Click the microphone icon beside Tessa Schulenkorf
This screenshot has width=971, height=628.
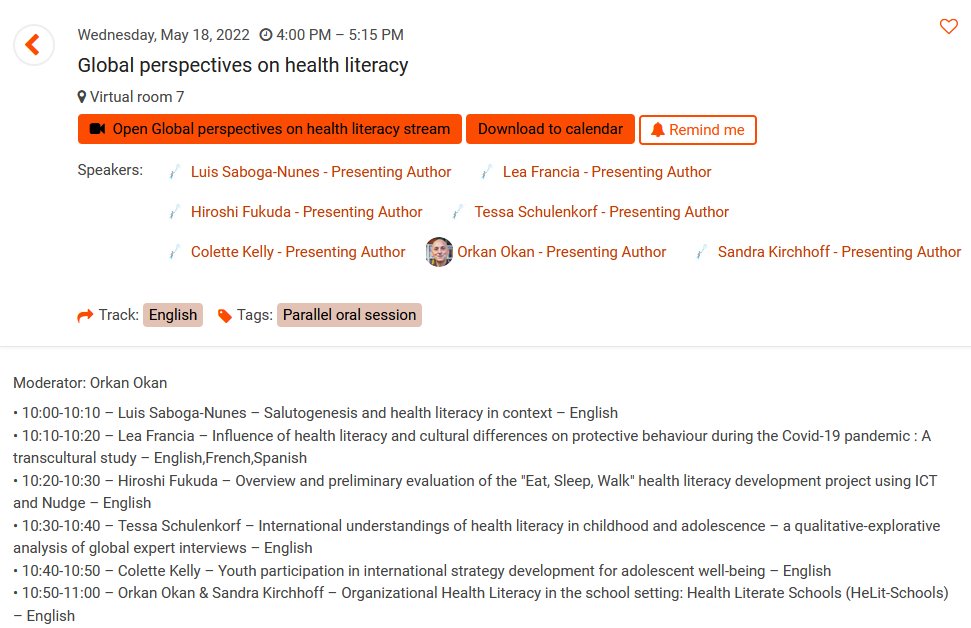tap(459, 212)
